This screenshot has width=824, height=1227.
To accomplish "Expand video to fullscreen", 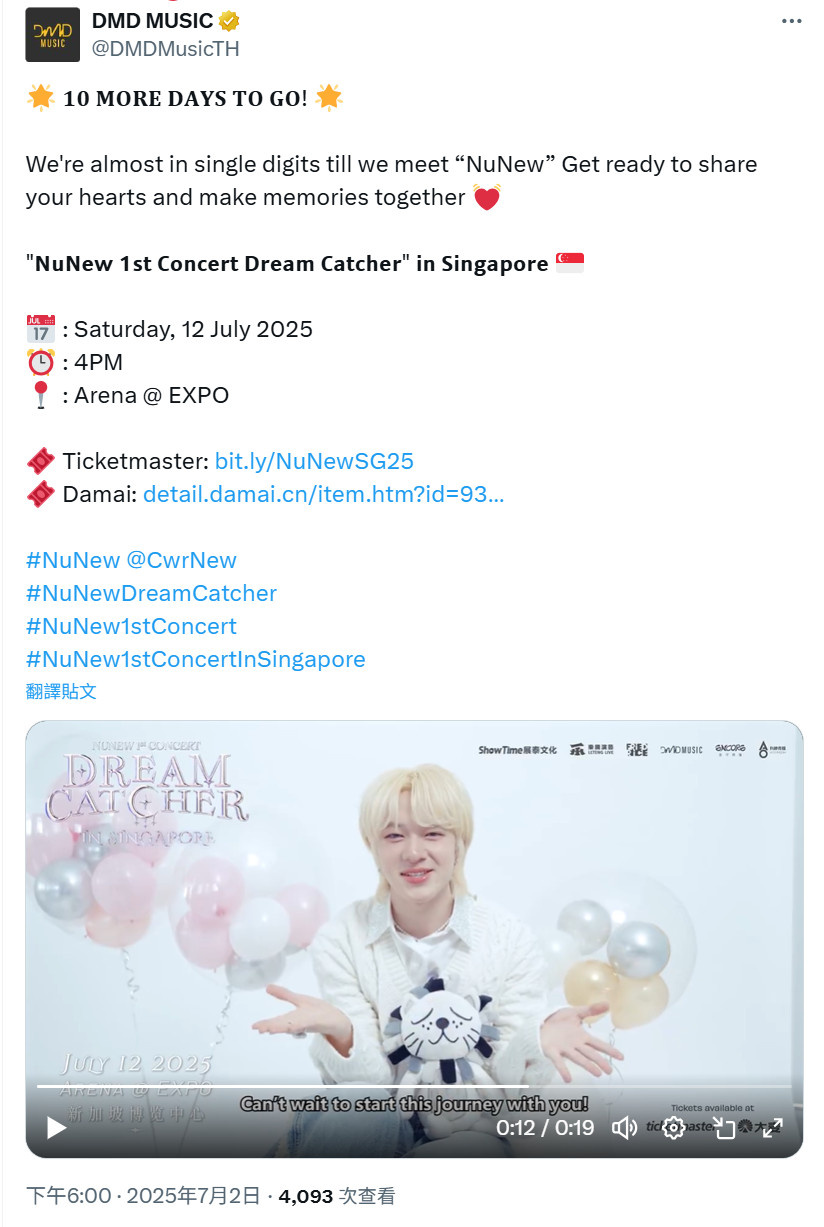I will [x=772, y=1128].
